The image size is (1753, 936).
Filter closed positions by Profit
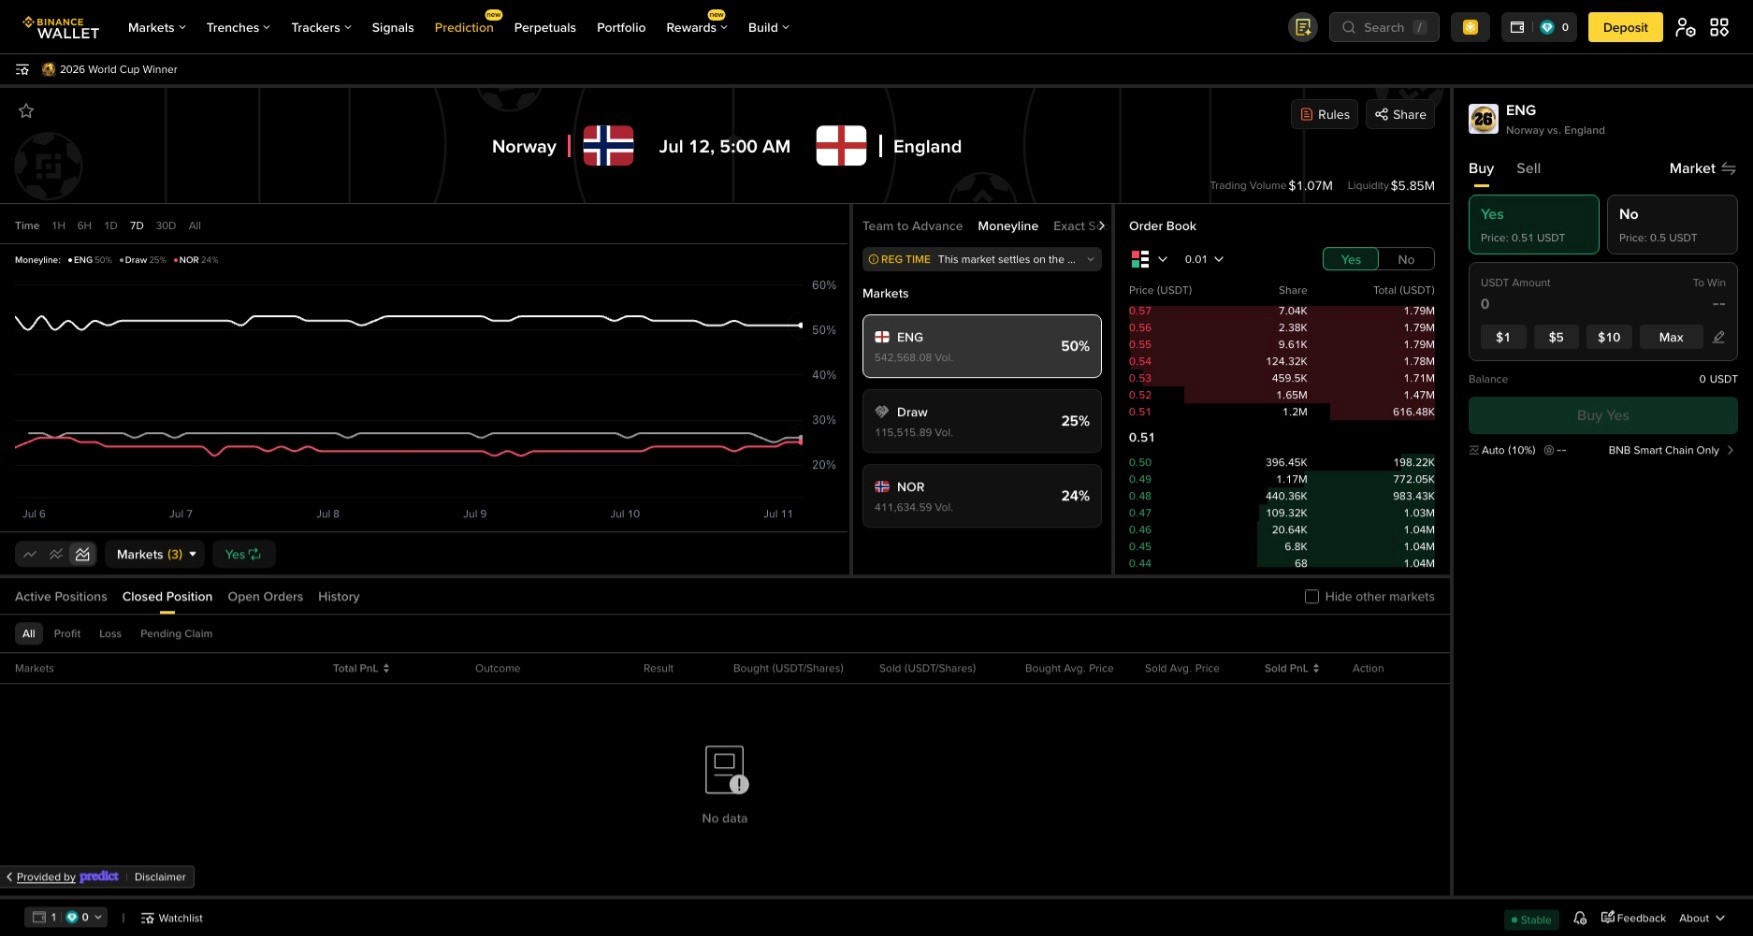(67, 633)
